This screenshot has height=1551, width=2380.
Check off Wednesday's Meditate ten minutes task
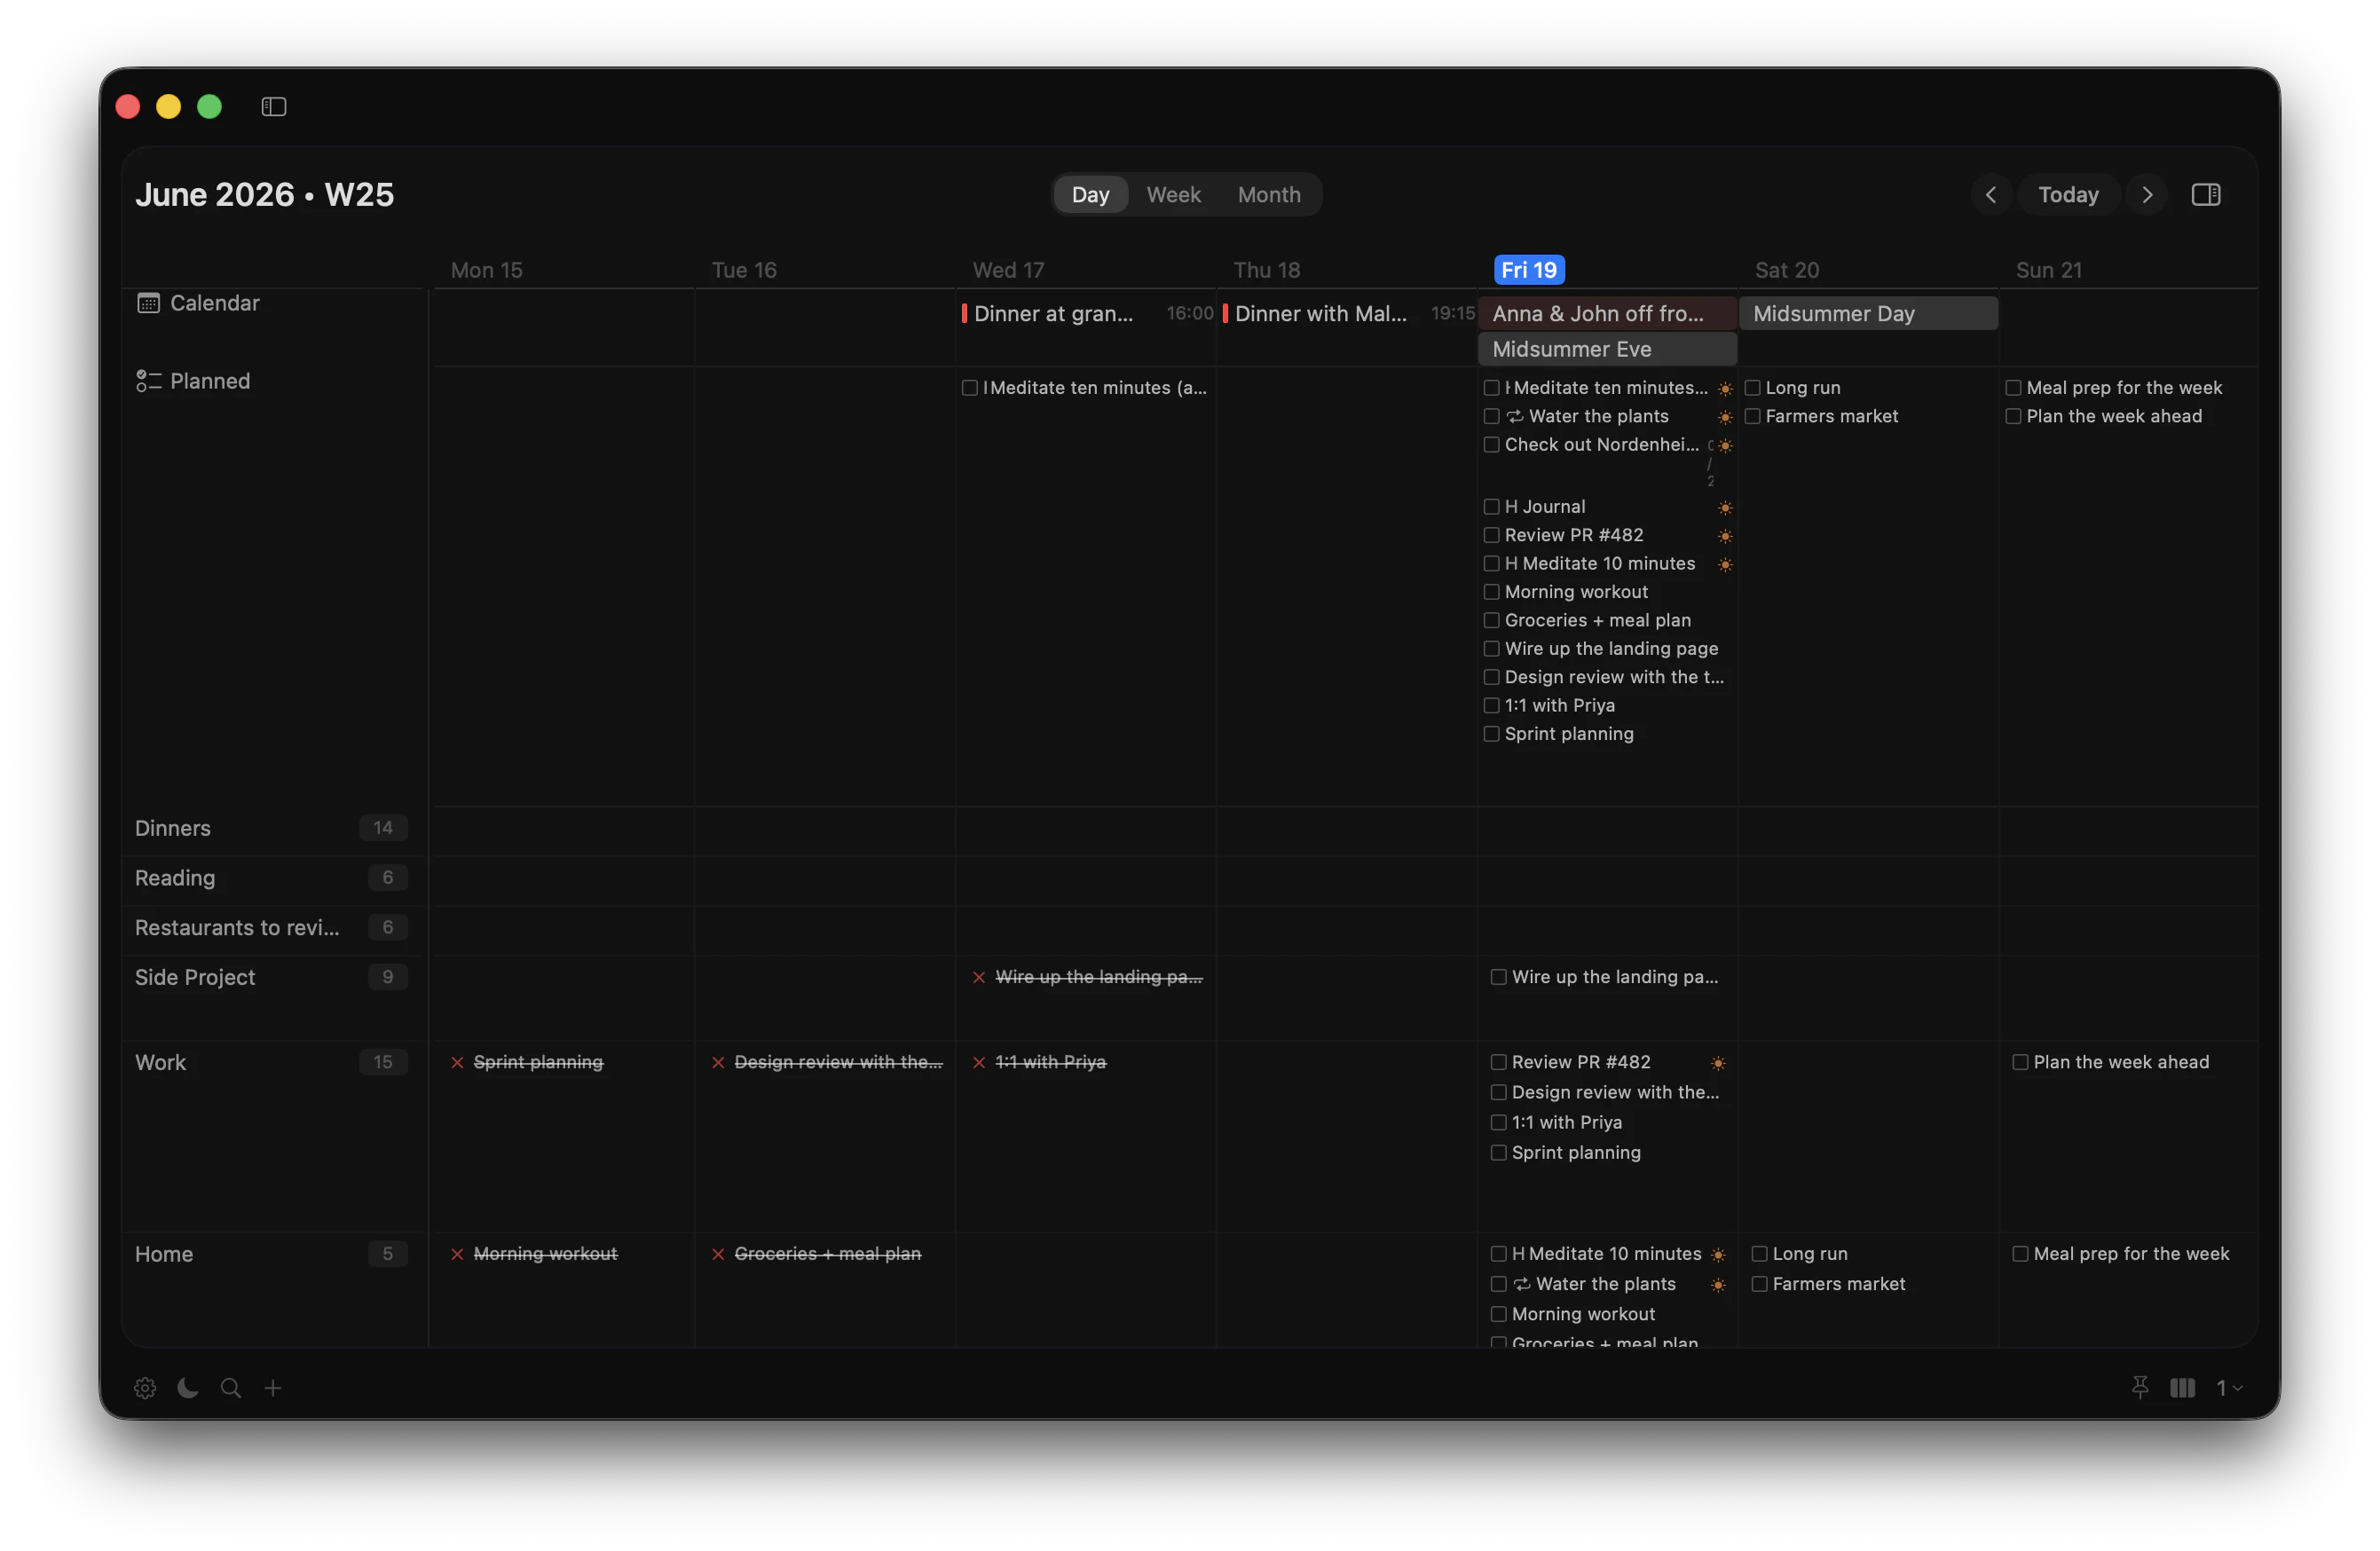point(969,387)
